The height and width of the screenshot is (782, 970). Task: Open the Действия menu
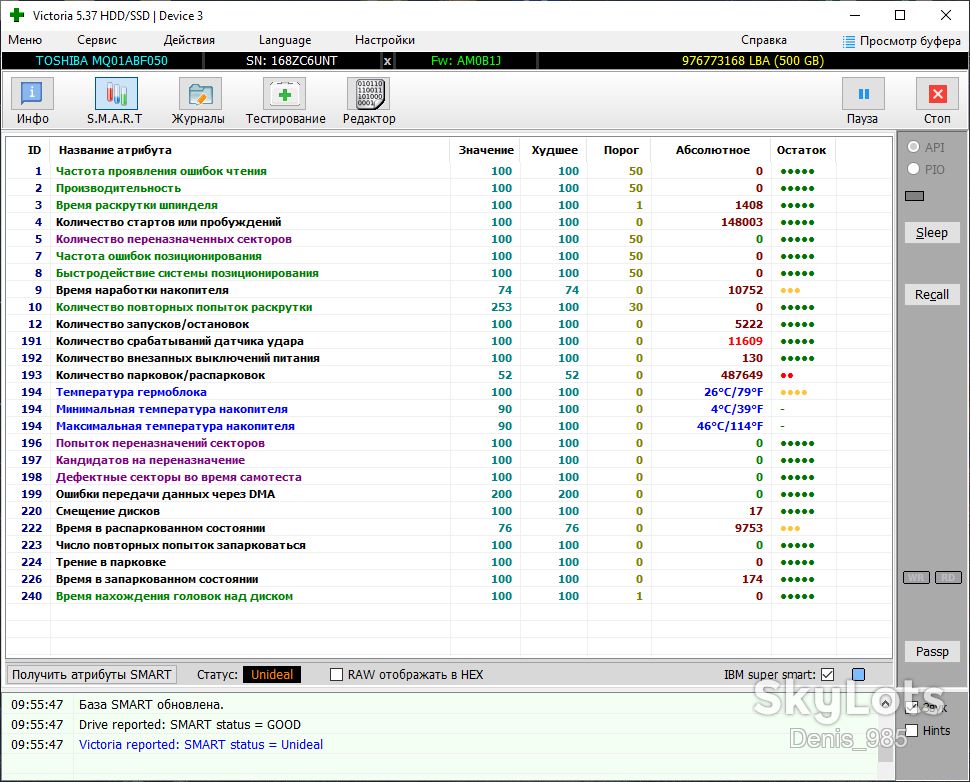pos(189,40)
